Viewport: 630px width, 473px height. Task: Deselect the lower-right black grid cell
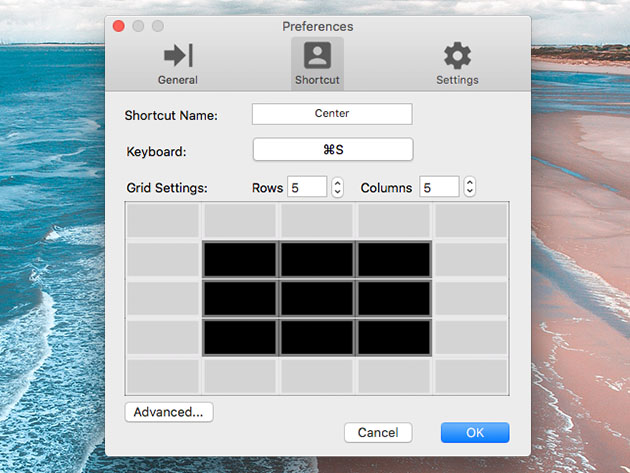[394, 337]
